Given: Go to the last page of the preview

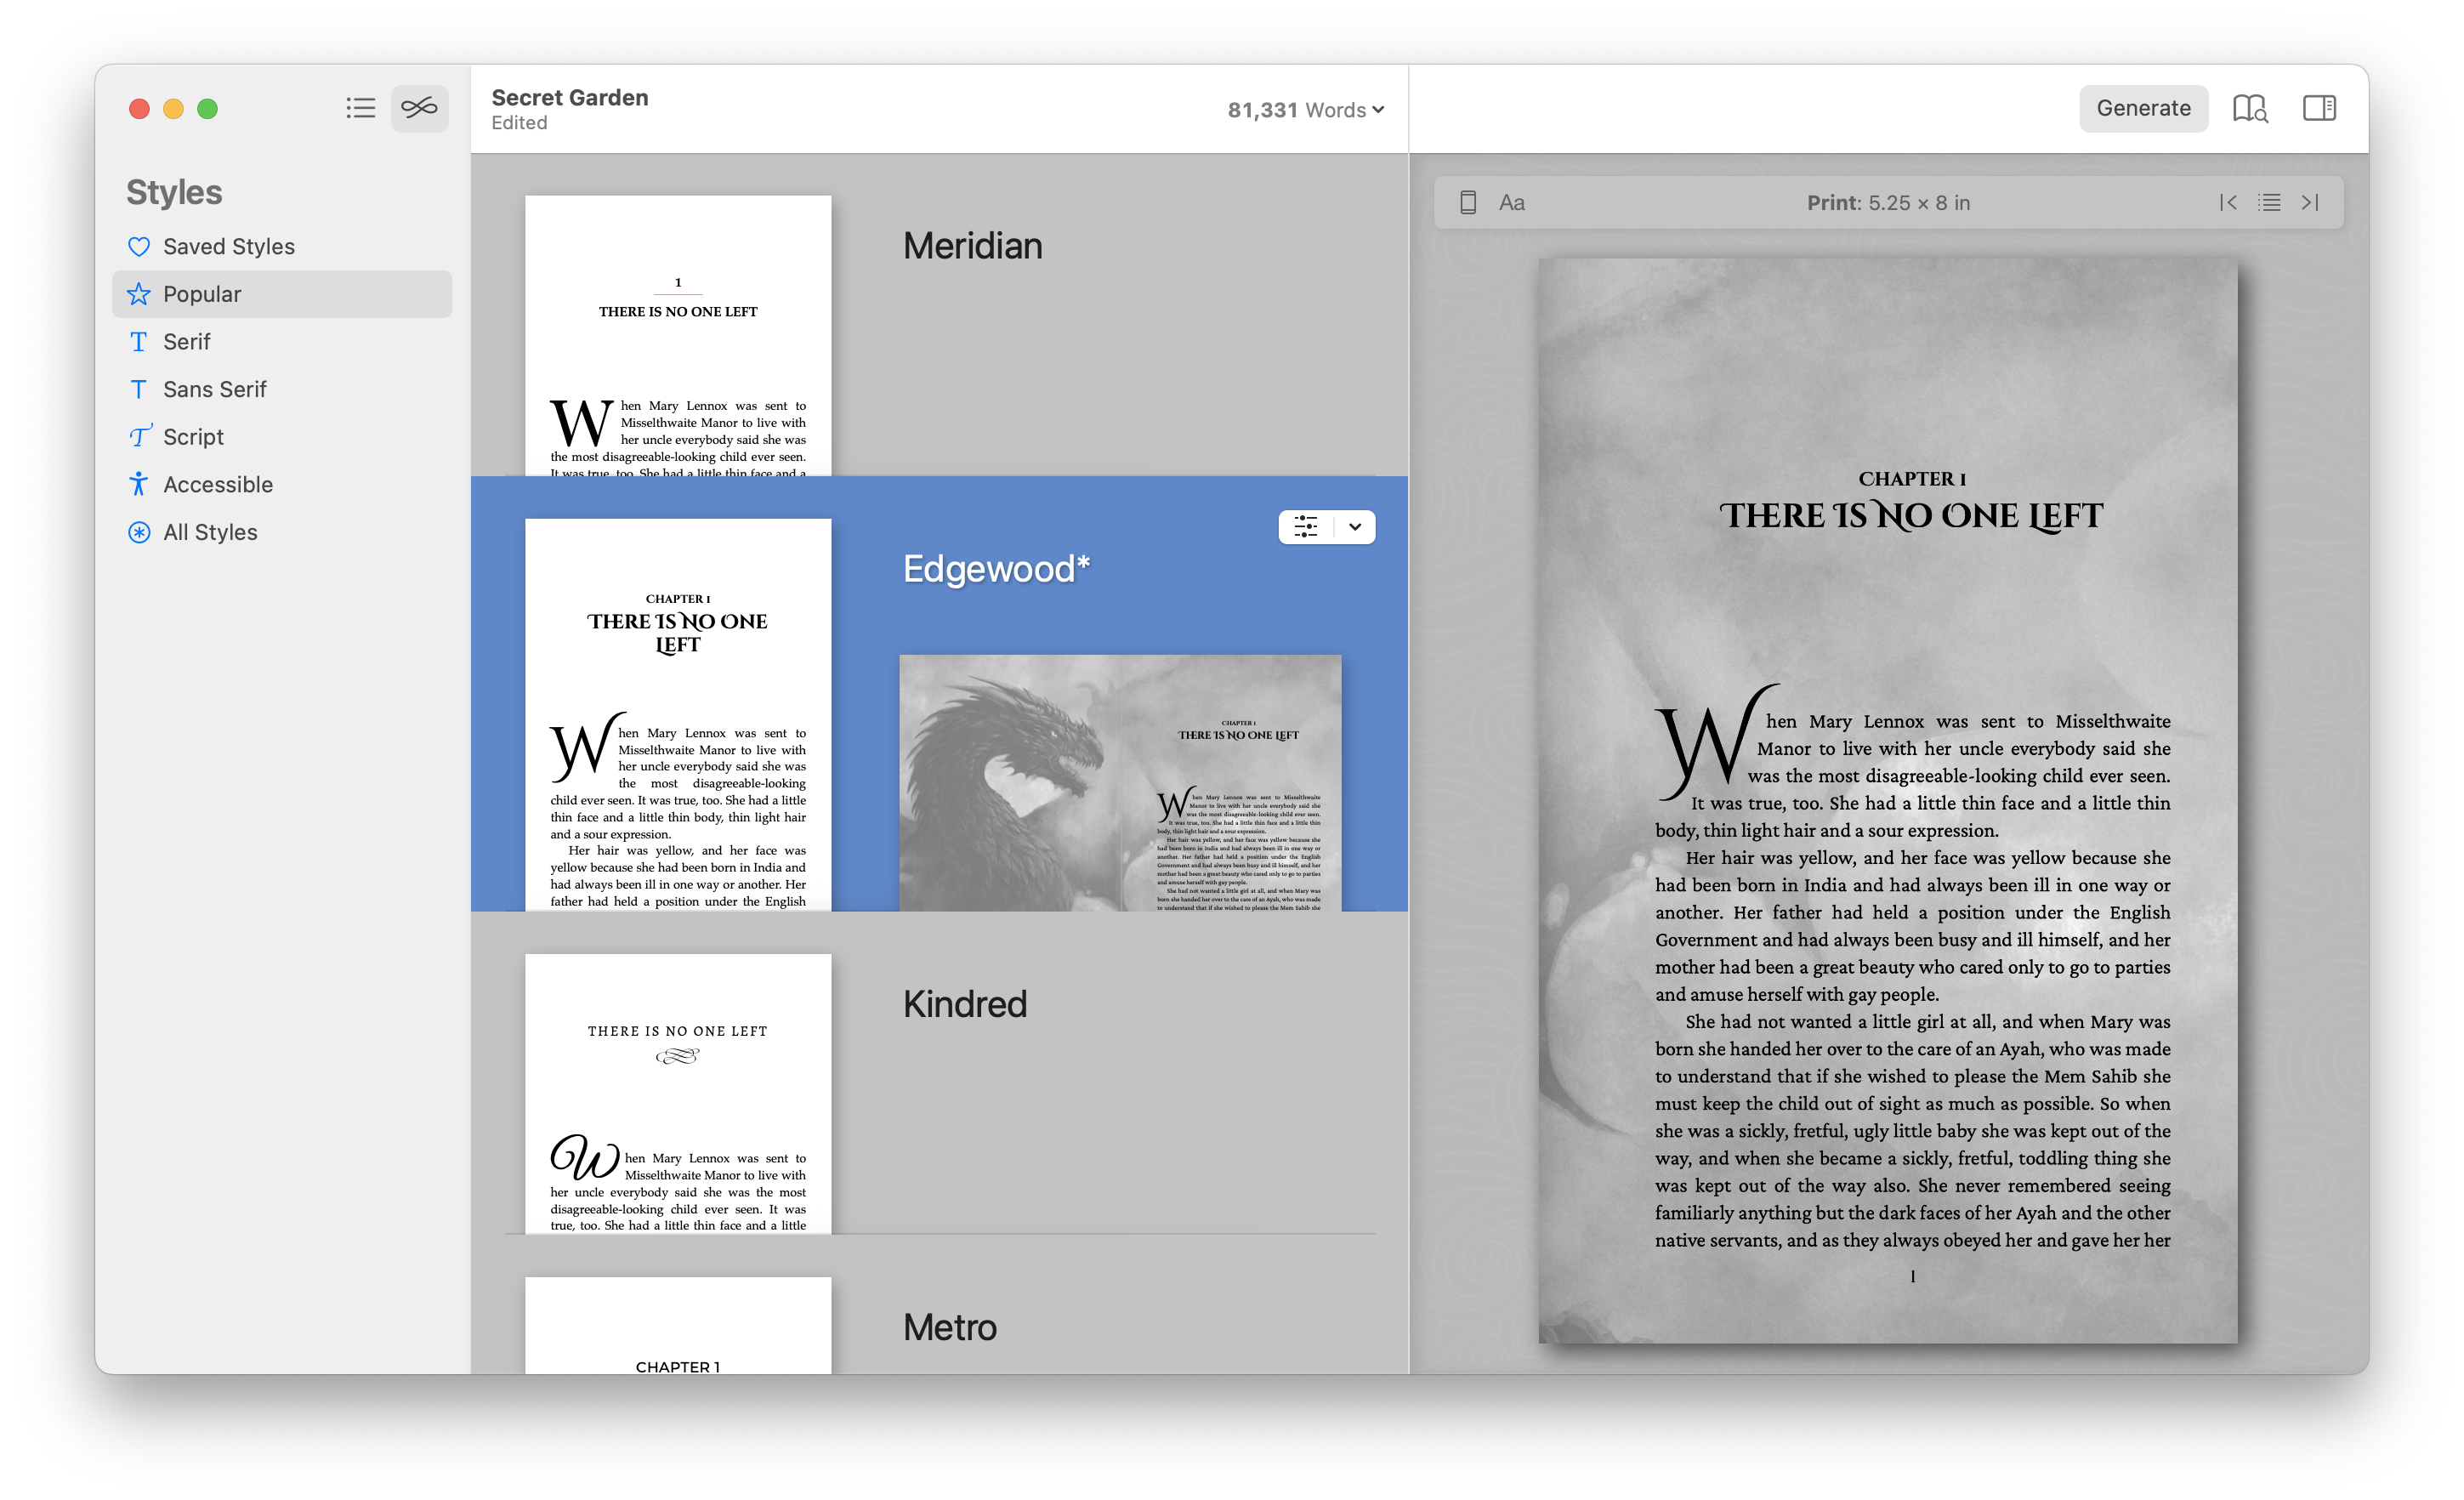Looking at the screenshot, I should (x=2309, y=203).
